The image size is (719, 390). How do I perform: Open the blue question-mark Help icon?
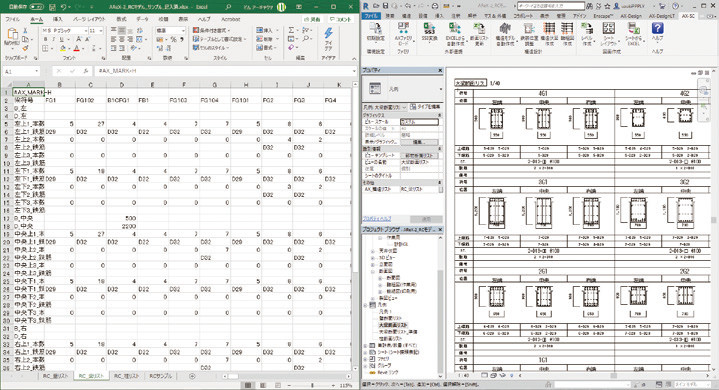tap(657, 28)
